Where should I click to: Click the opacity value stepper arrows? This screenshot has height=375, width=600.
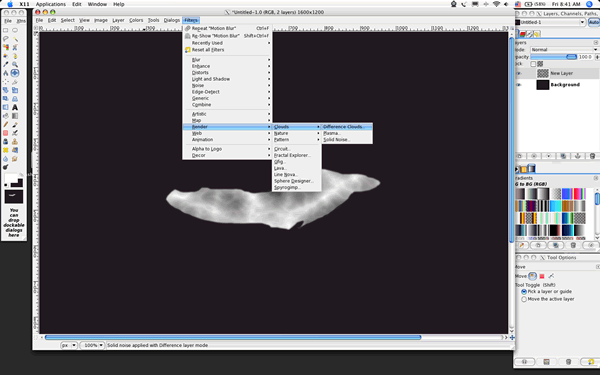click(597, 57)
